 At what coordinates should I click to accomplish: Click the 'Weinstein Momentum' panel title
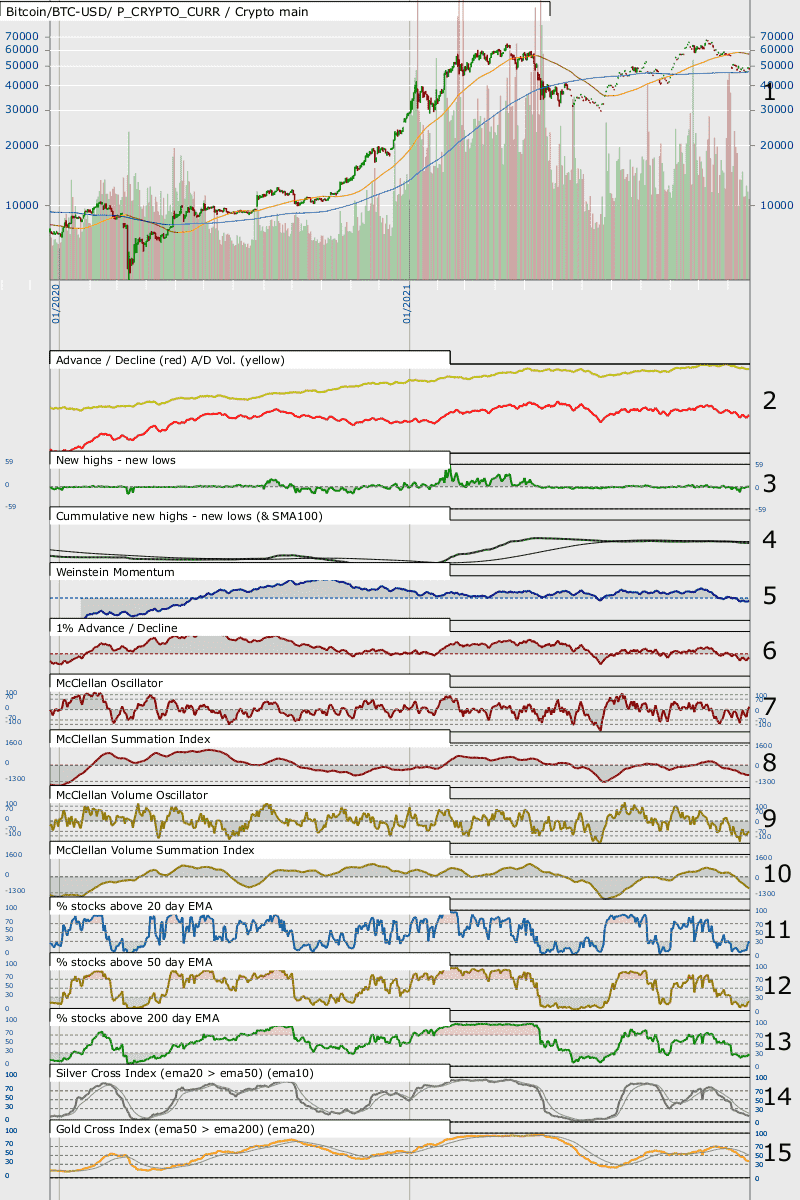[x=116, y=572]
